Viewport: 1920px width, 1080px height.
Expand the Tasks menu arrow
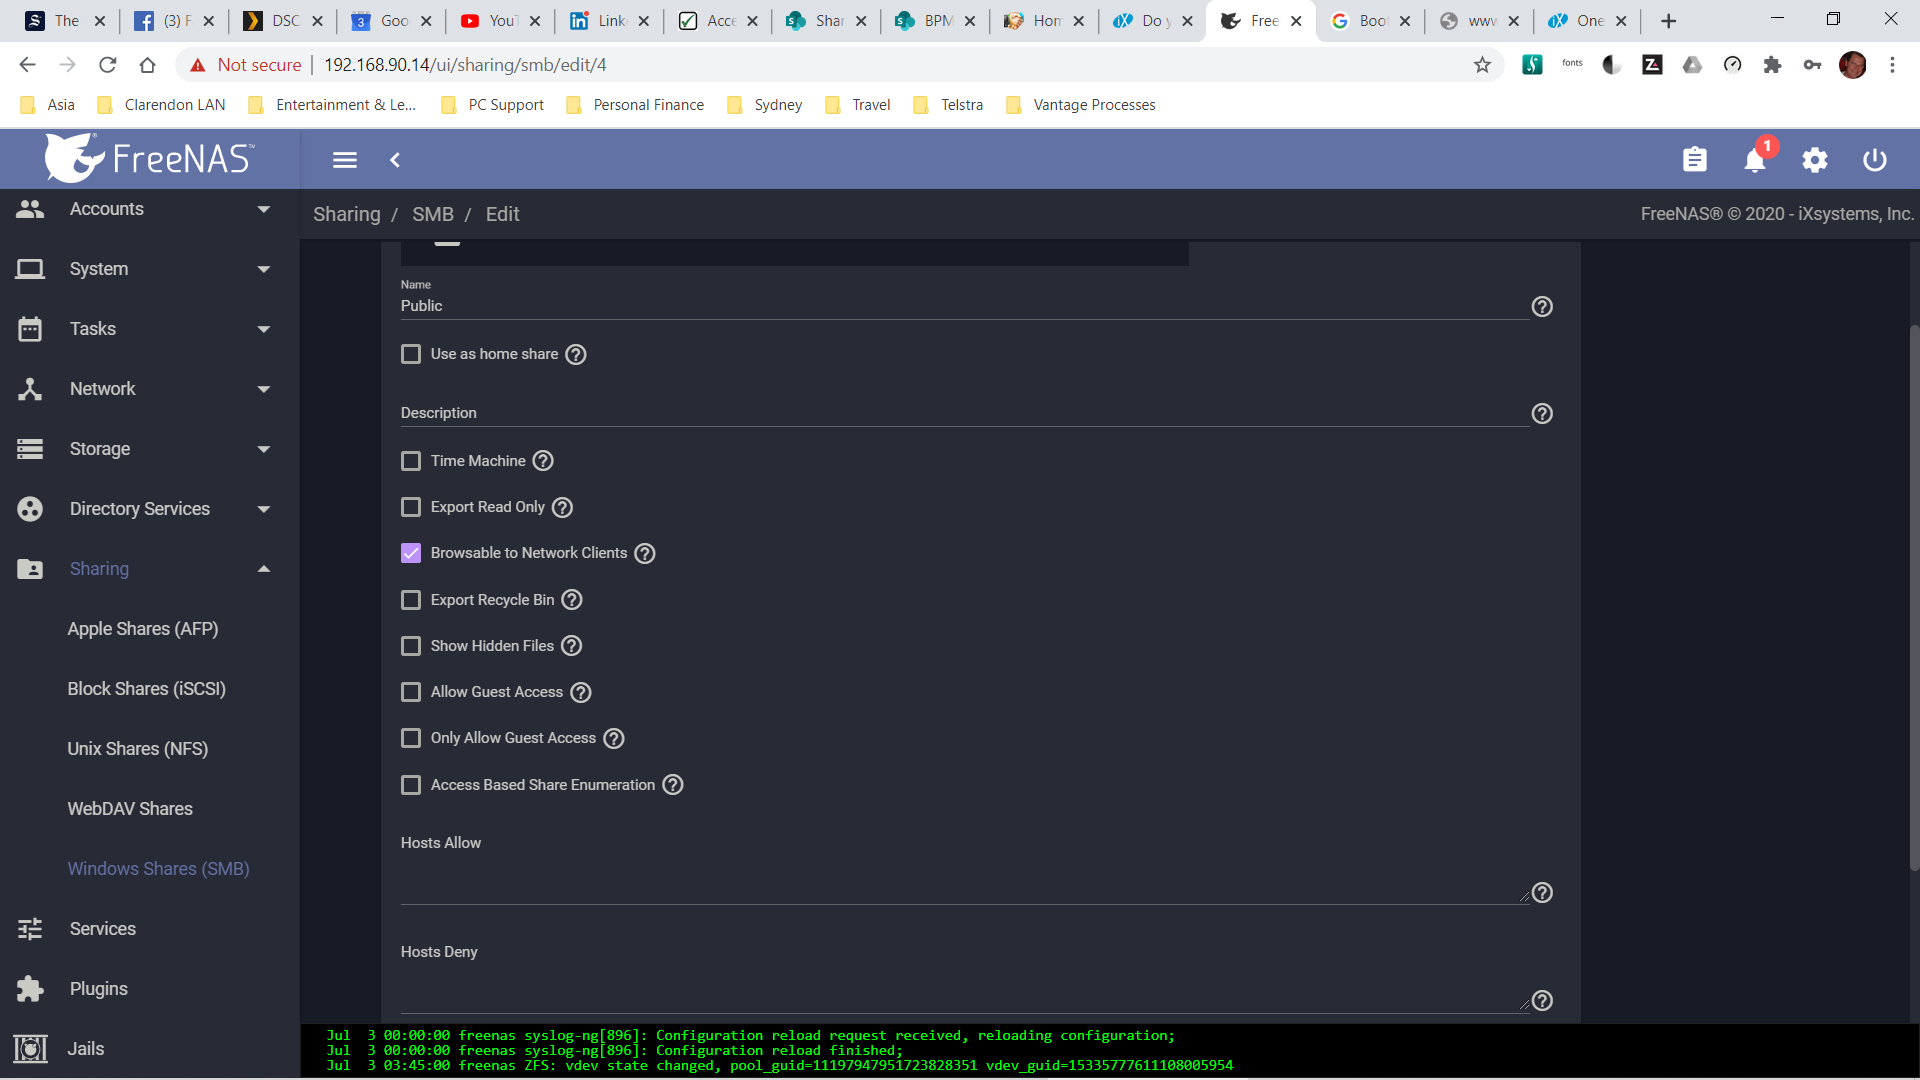click(x=264, y=329)
